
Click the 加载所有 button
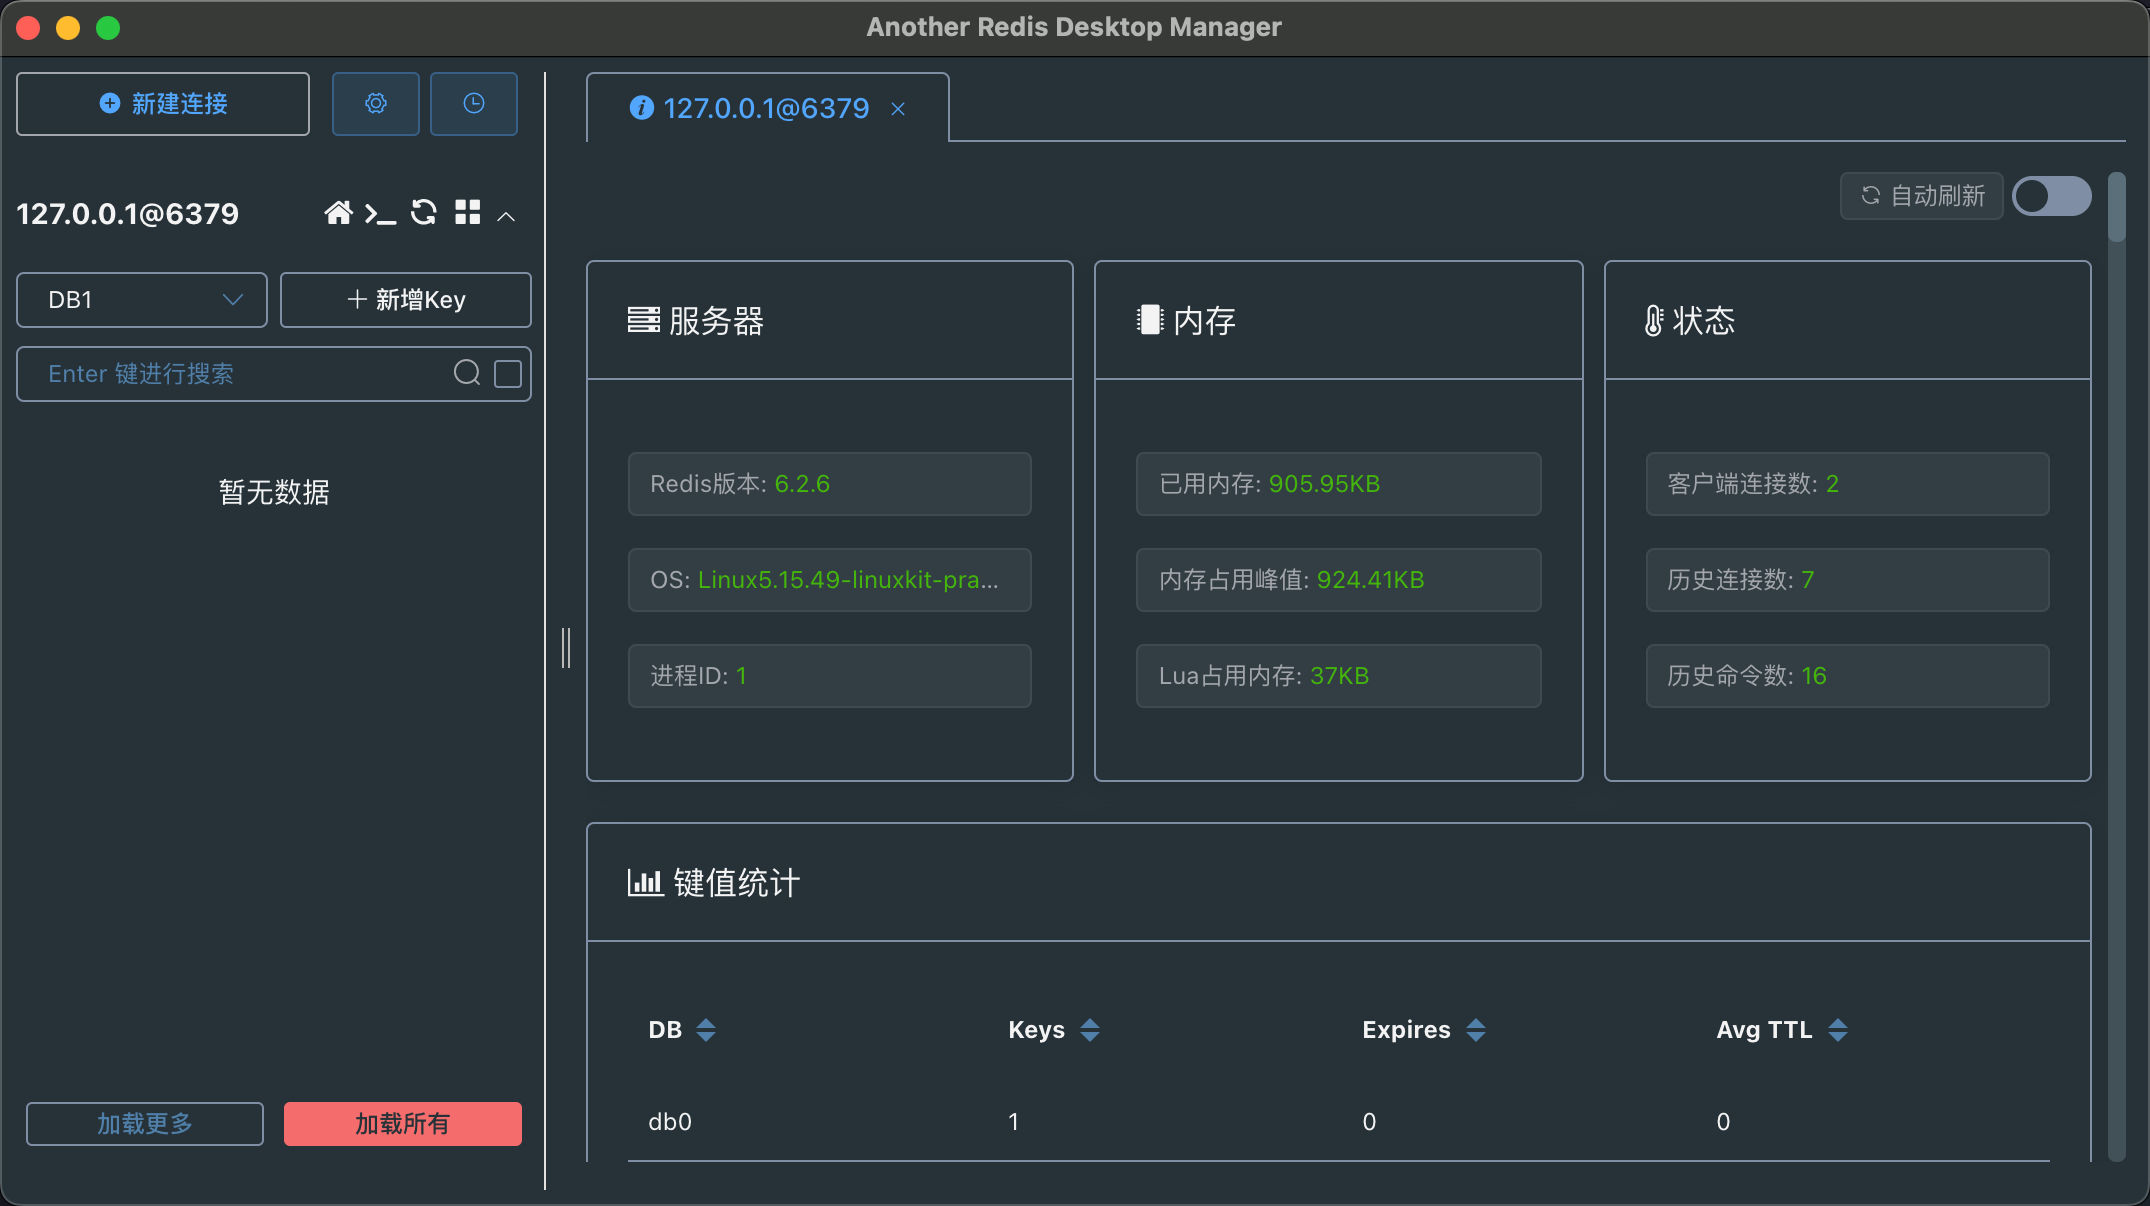pos(403,1124)
